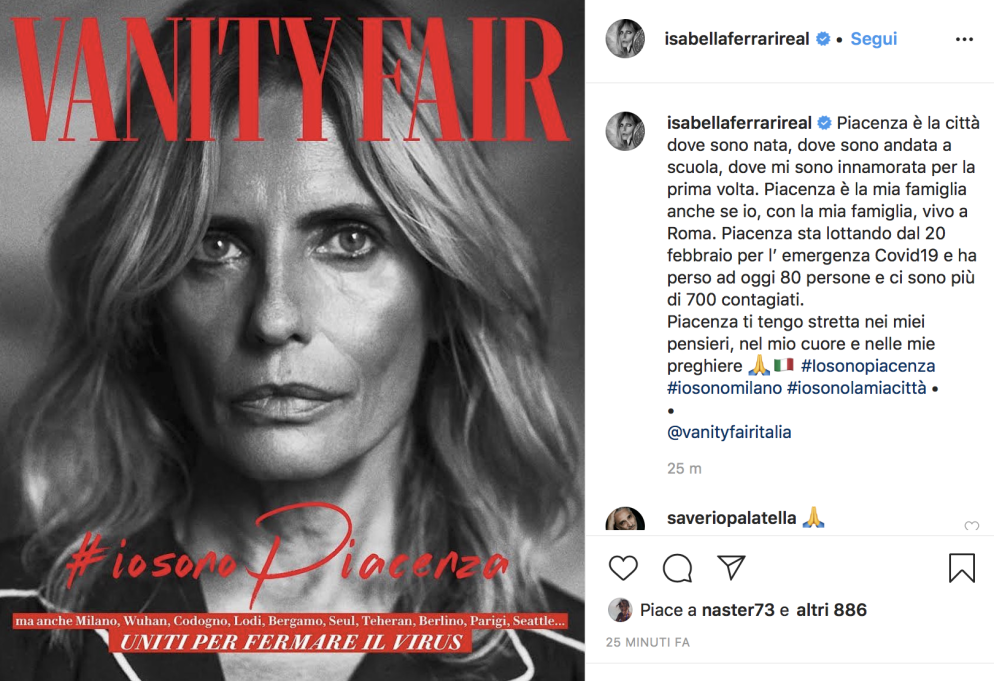This screenshot has width=994, height=681.
Task: Open the #Iosonopiacenza hashtag
Action: (x=868, y=366)
